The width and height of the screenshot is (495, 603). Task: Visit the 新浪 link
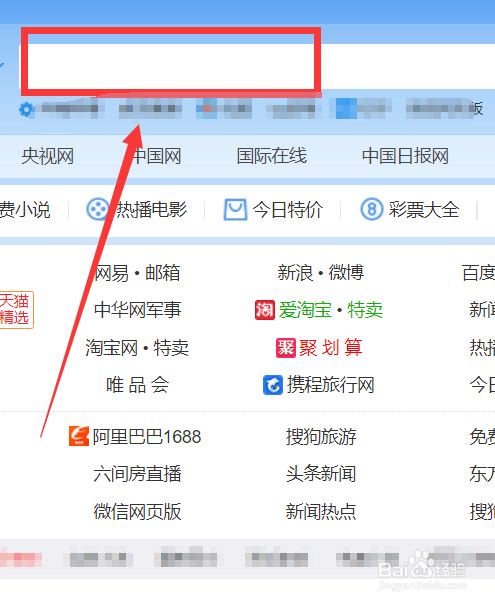(295, 273)
